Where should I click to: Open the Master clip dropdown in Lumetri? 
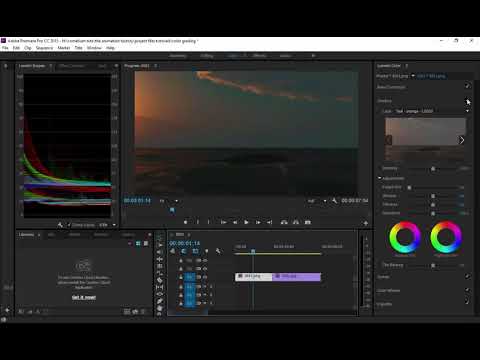[x=413, y=76]
